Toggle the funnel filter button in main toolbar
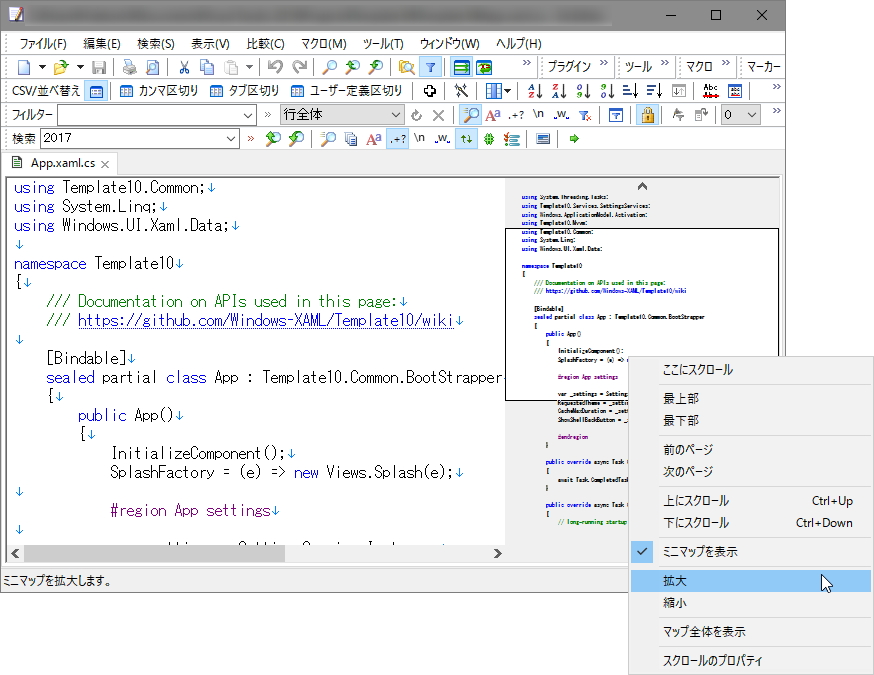Screen dimensions: 874x675 click(x=430, y=67)
